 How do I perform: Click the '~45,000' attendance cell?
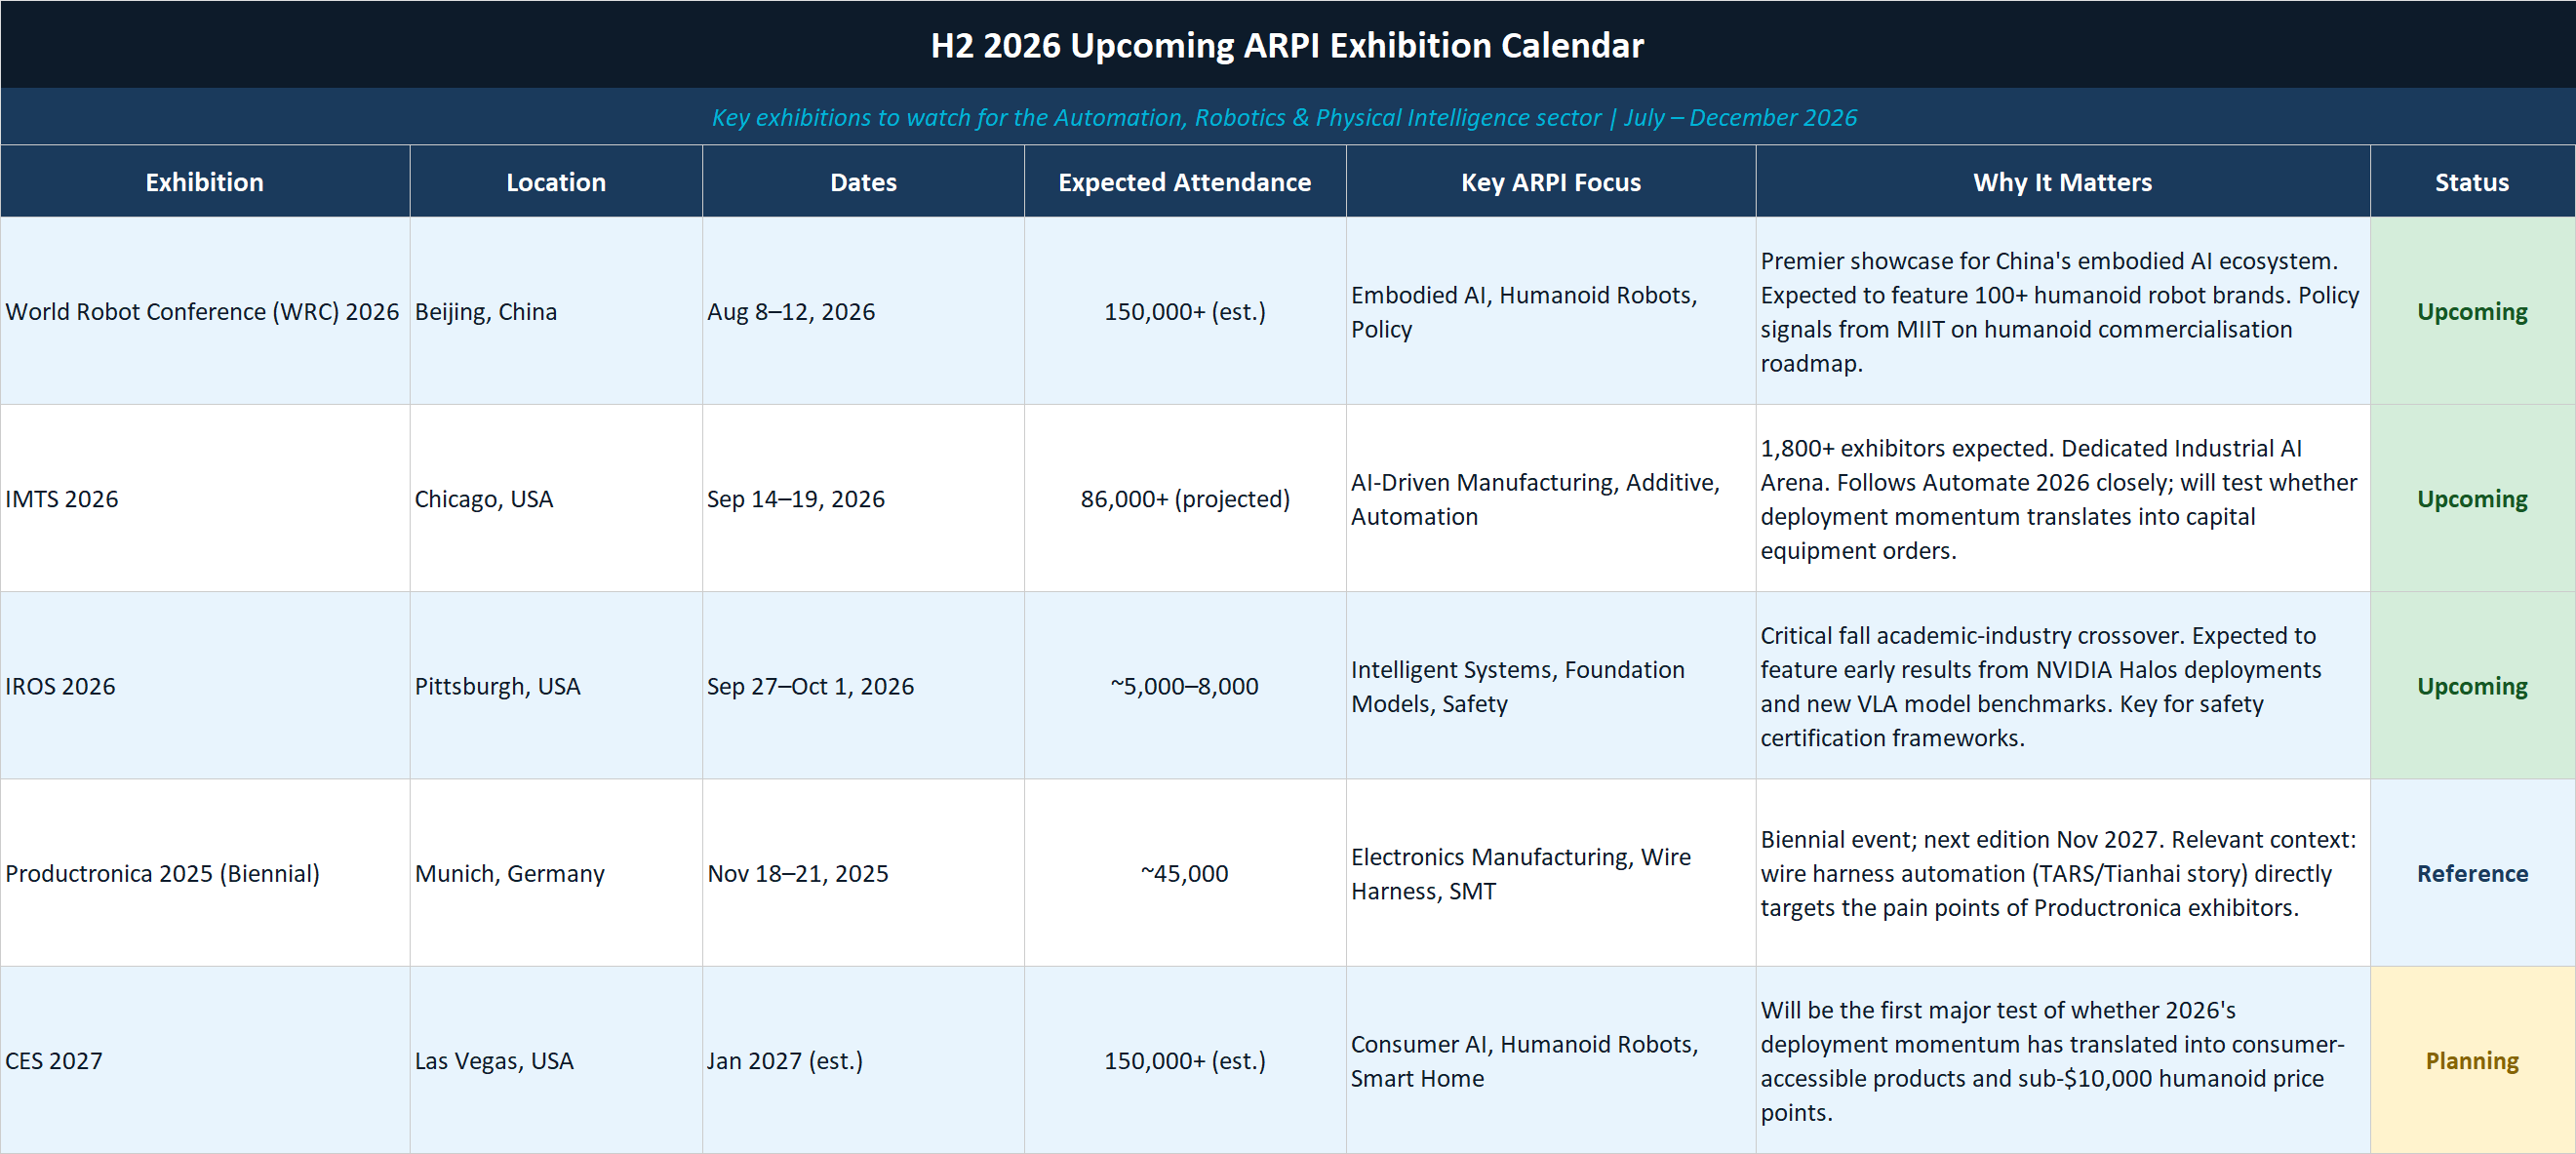(x=1185, y=872)
